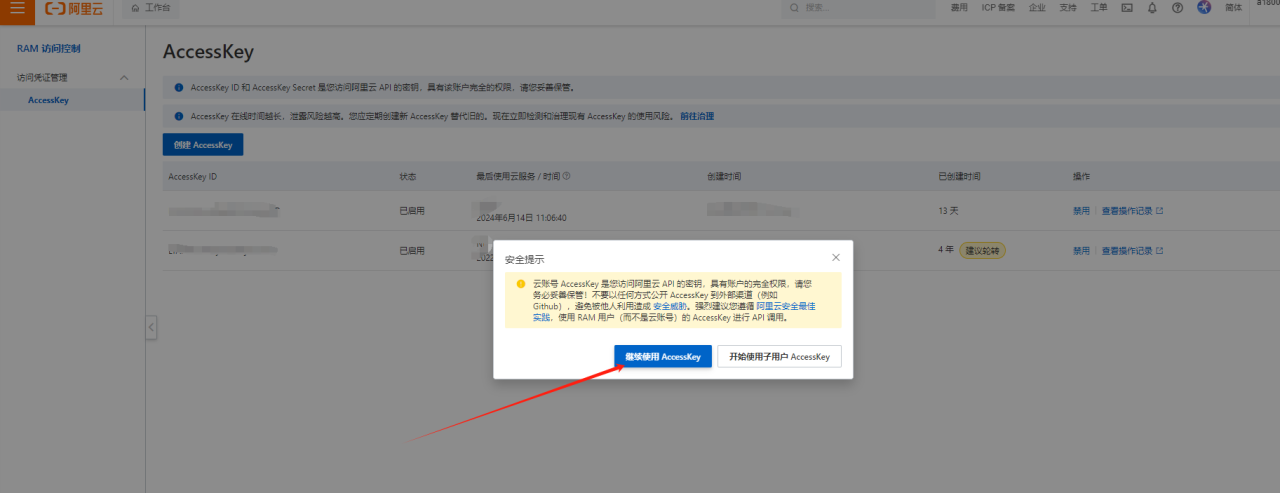Open the 工作台 workbench tab
The height and width of the screenshot is (493, 1280).
click(x=150, y=8)
